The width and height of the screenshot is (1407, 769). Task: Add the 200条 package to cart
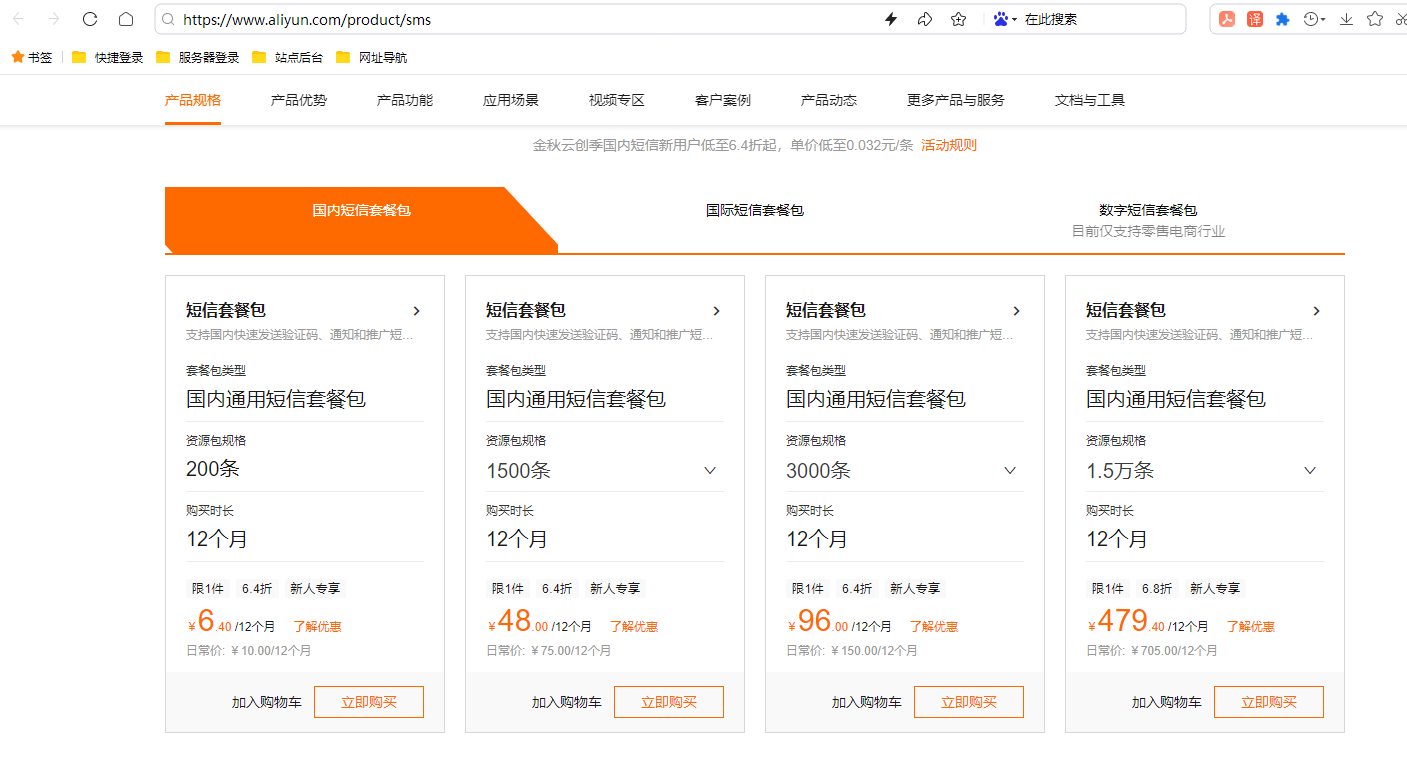pos(267,702)
